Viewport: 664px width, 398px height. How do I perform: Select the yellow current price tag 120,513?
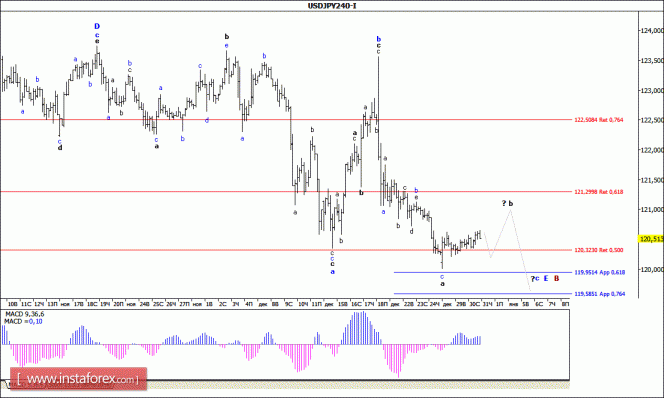pyautogui.click(x=651, y=239)
